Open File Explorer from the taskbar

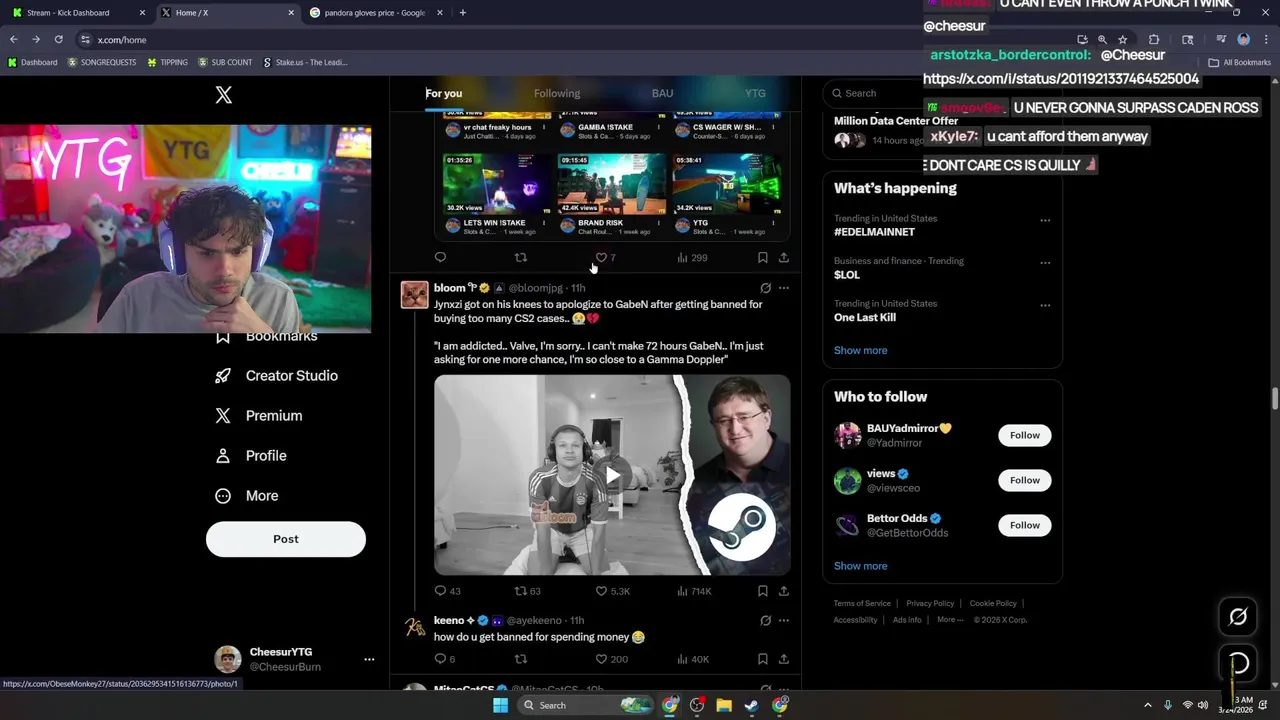pyautogui.click(x=724, y=705)
